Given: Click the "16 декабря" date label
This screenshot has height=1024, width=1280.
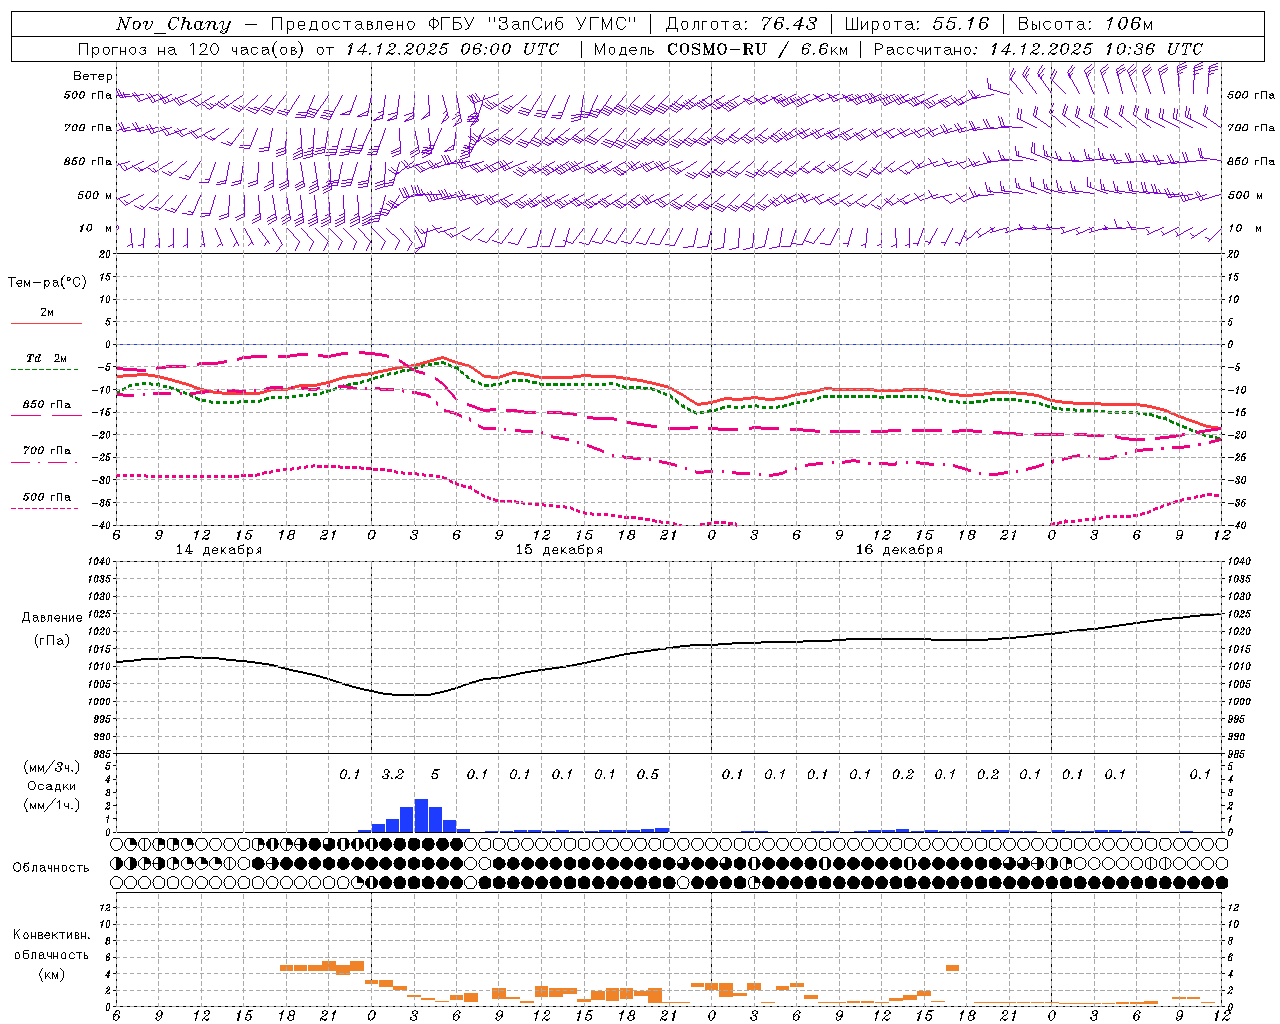Looking at the screenshot, I should click(x=899, y=550).
